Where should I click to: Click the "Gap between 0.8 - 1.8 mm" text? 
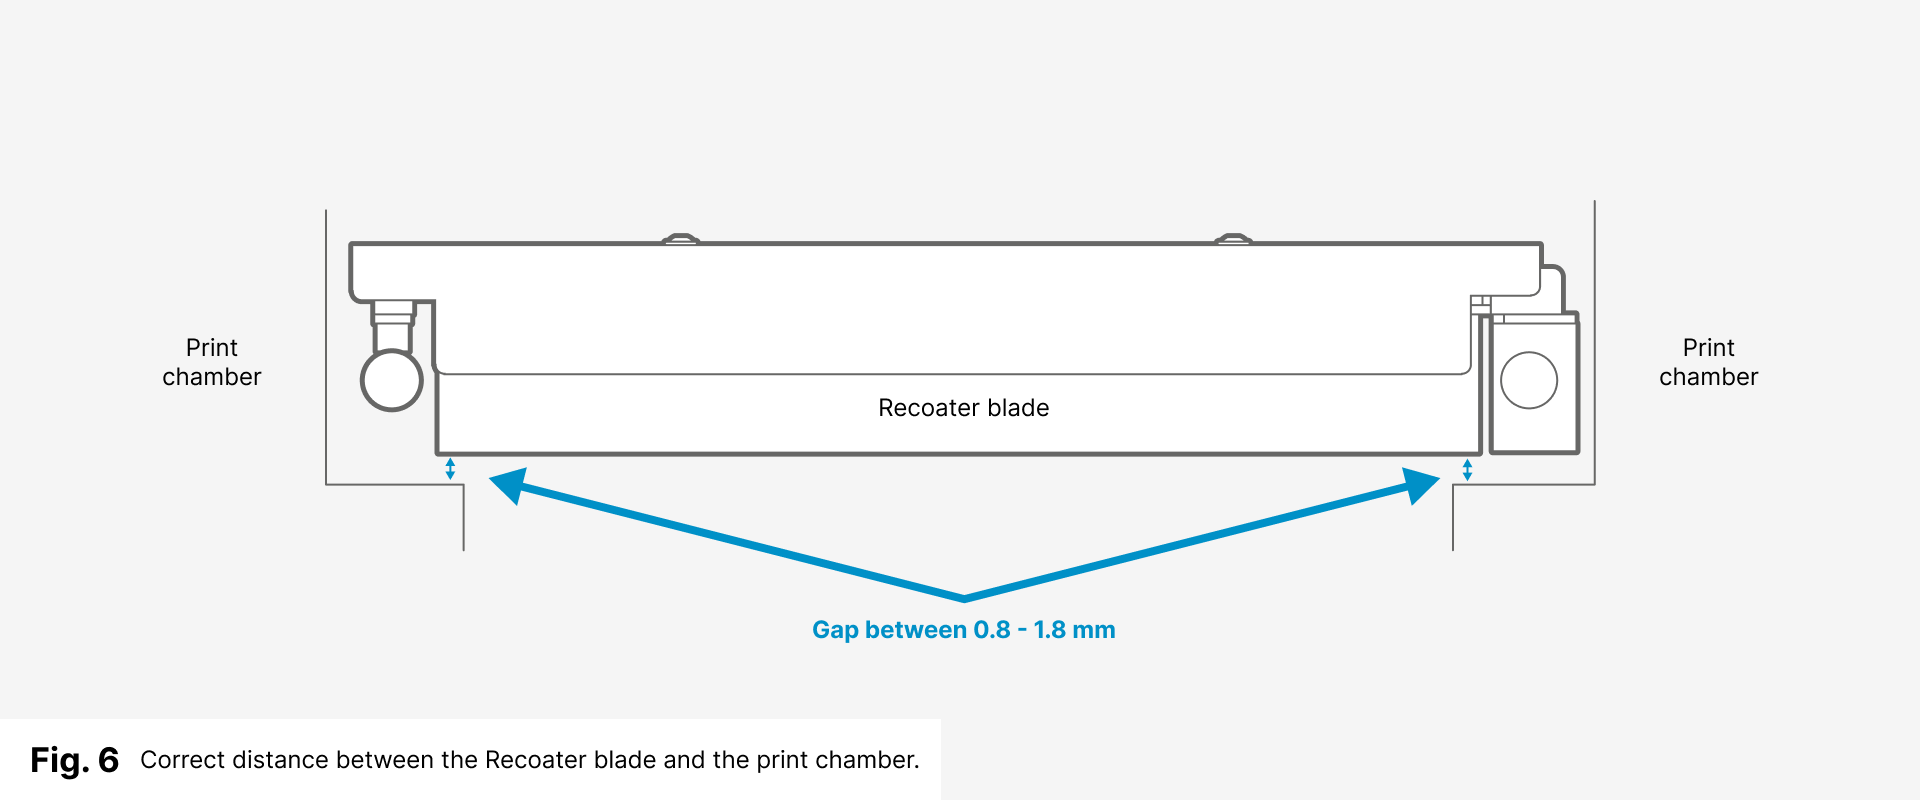(963, 630)
